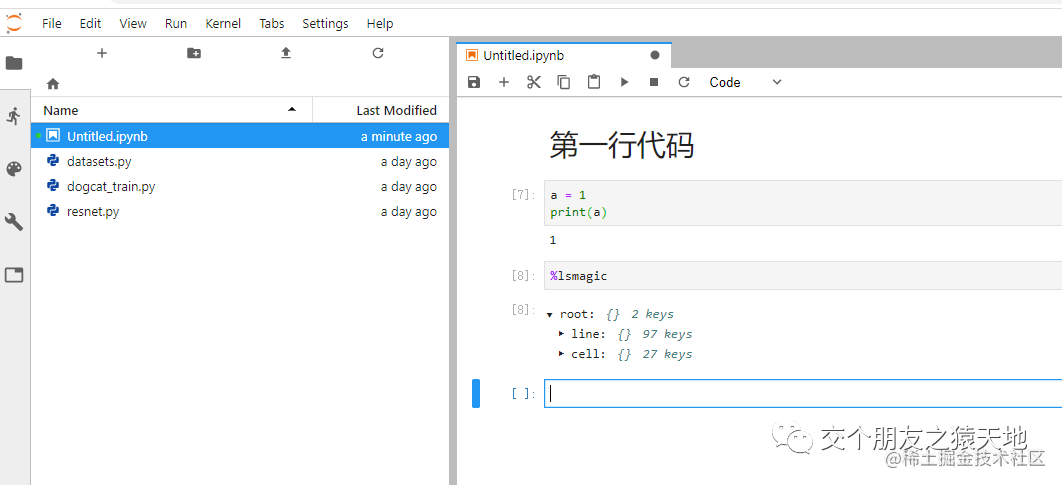Interrupt the kernel with stop icon
The image size is (1062, 485).
click(x=654, y=82)
